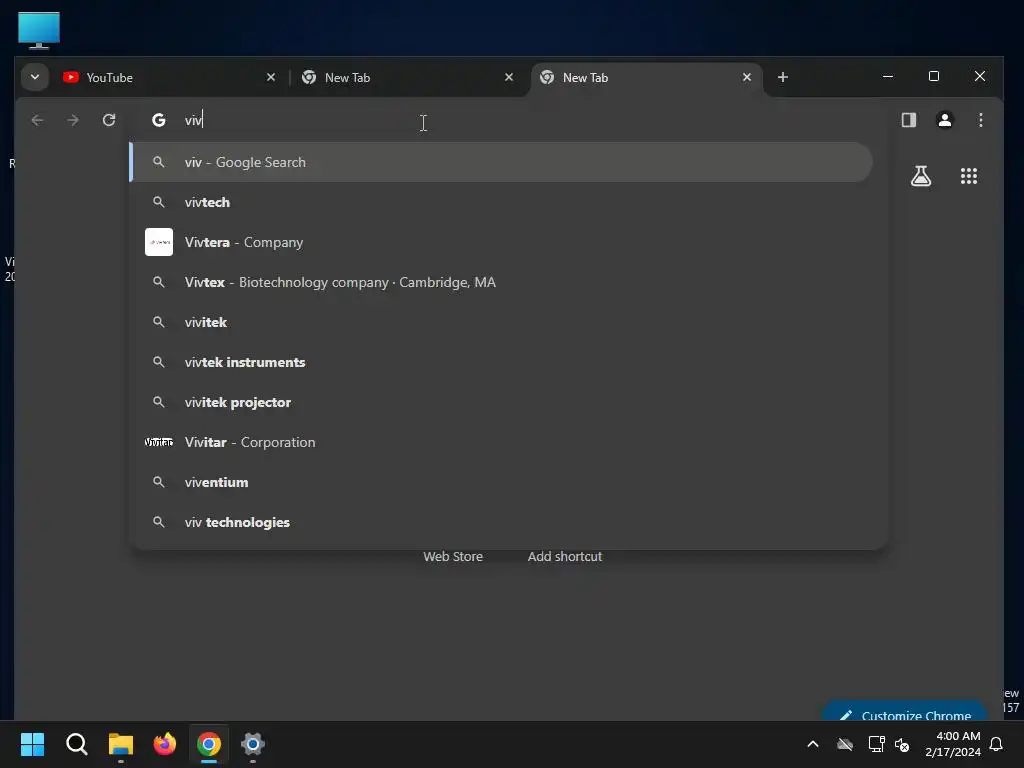Open a new tab with plus button
This screenshot has width=1024, height=768.
[x=782, y=77]
